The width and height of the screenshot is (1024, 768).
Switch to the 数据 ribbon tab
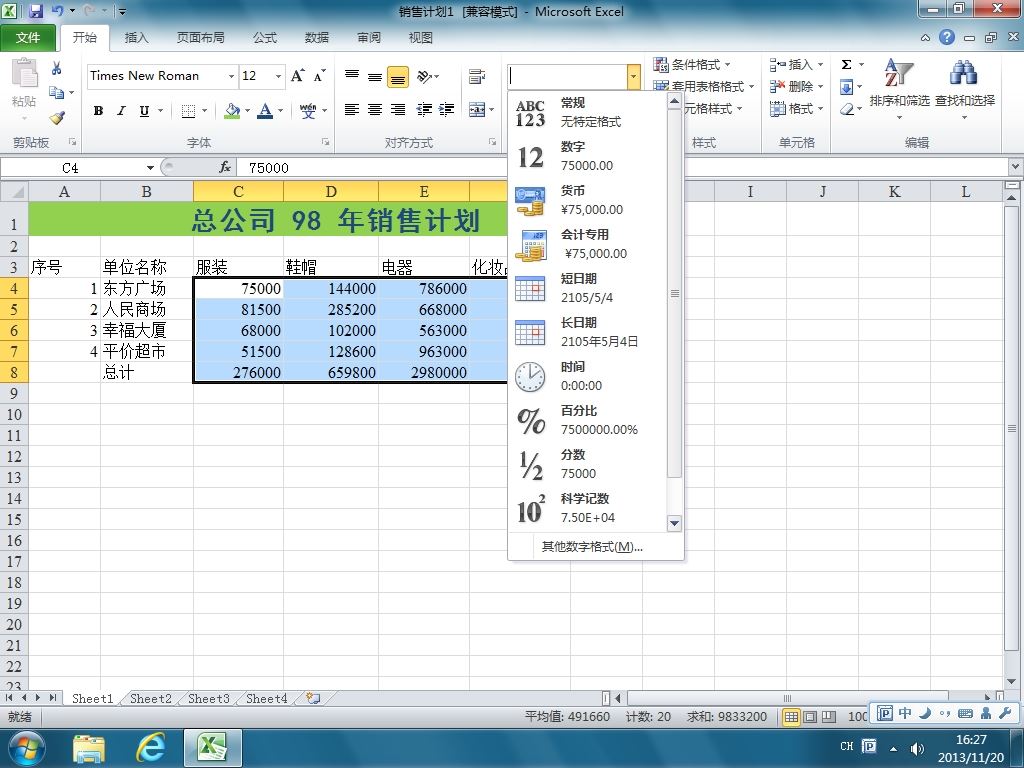317,38
